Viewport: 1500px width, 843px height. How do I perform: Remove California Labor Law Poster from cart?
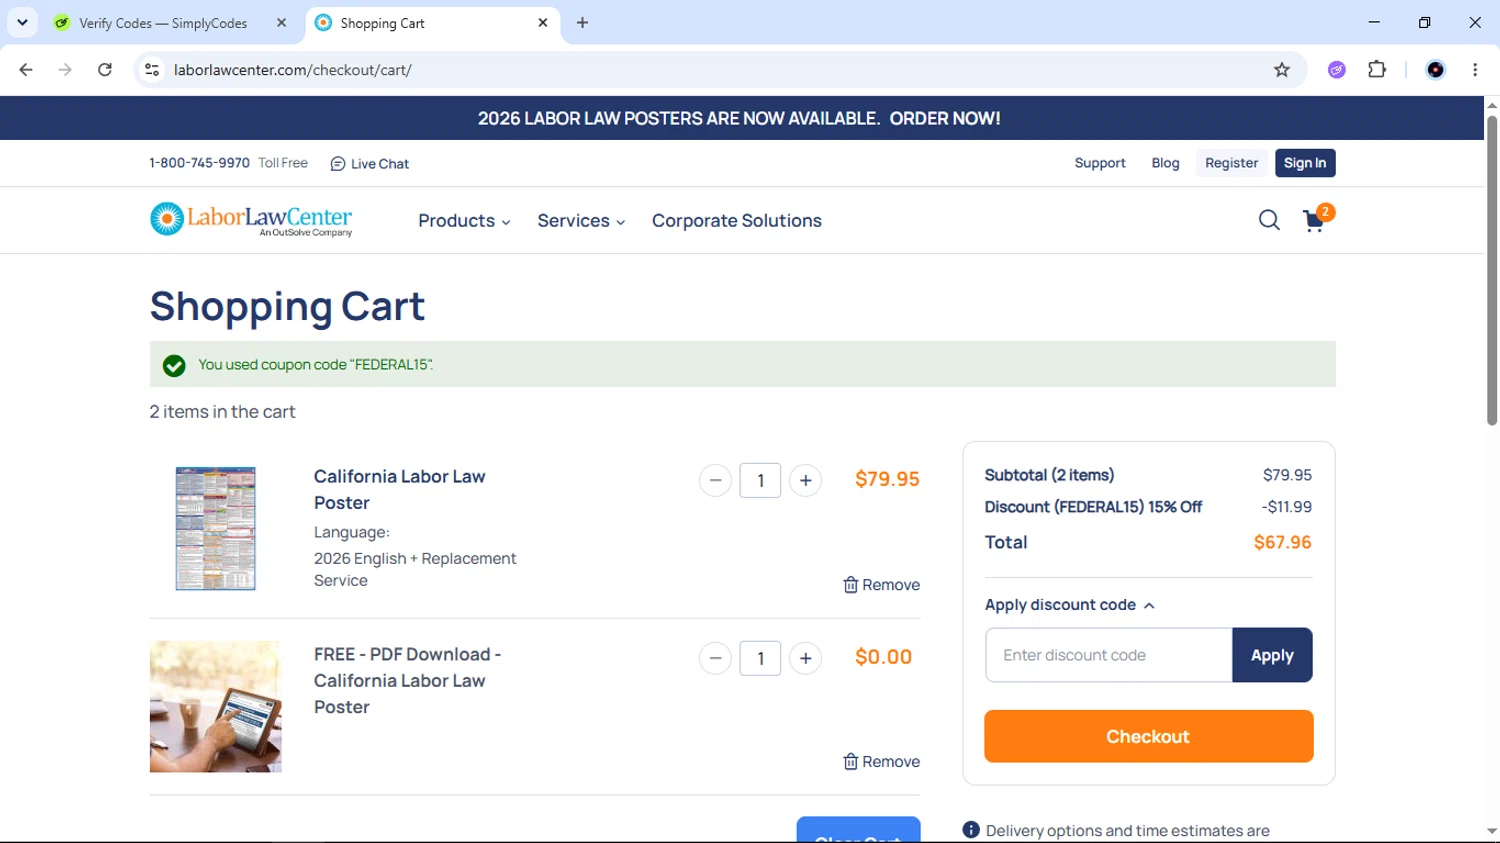tap(881, 585)
